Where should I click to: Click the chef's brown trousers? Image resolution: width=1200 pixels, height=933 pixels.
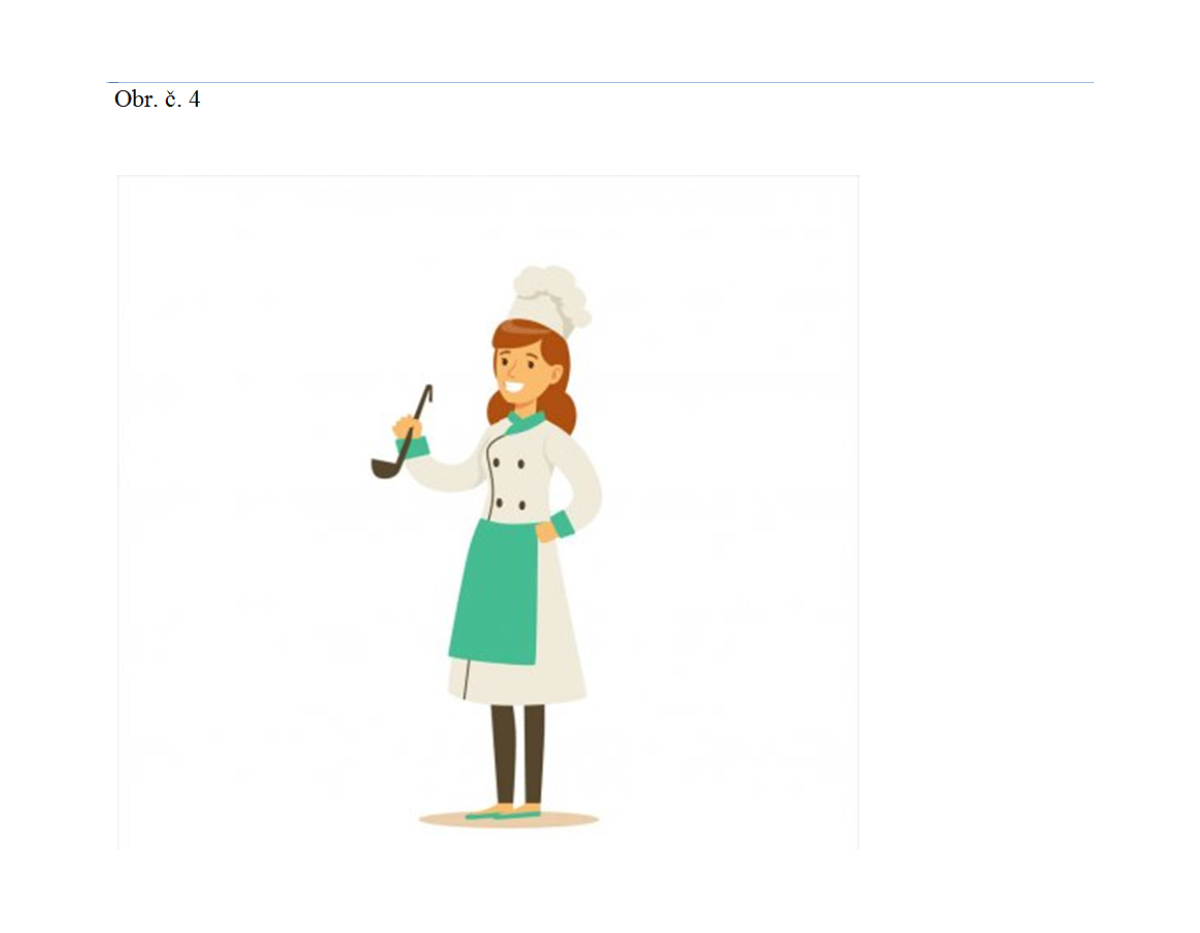[x=518, y=755]
